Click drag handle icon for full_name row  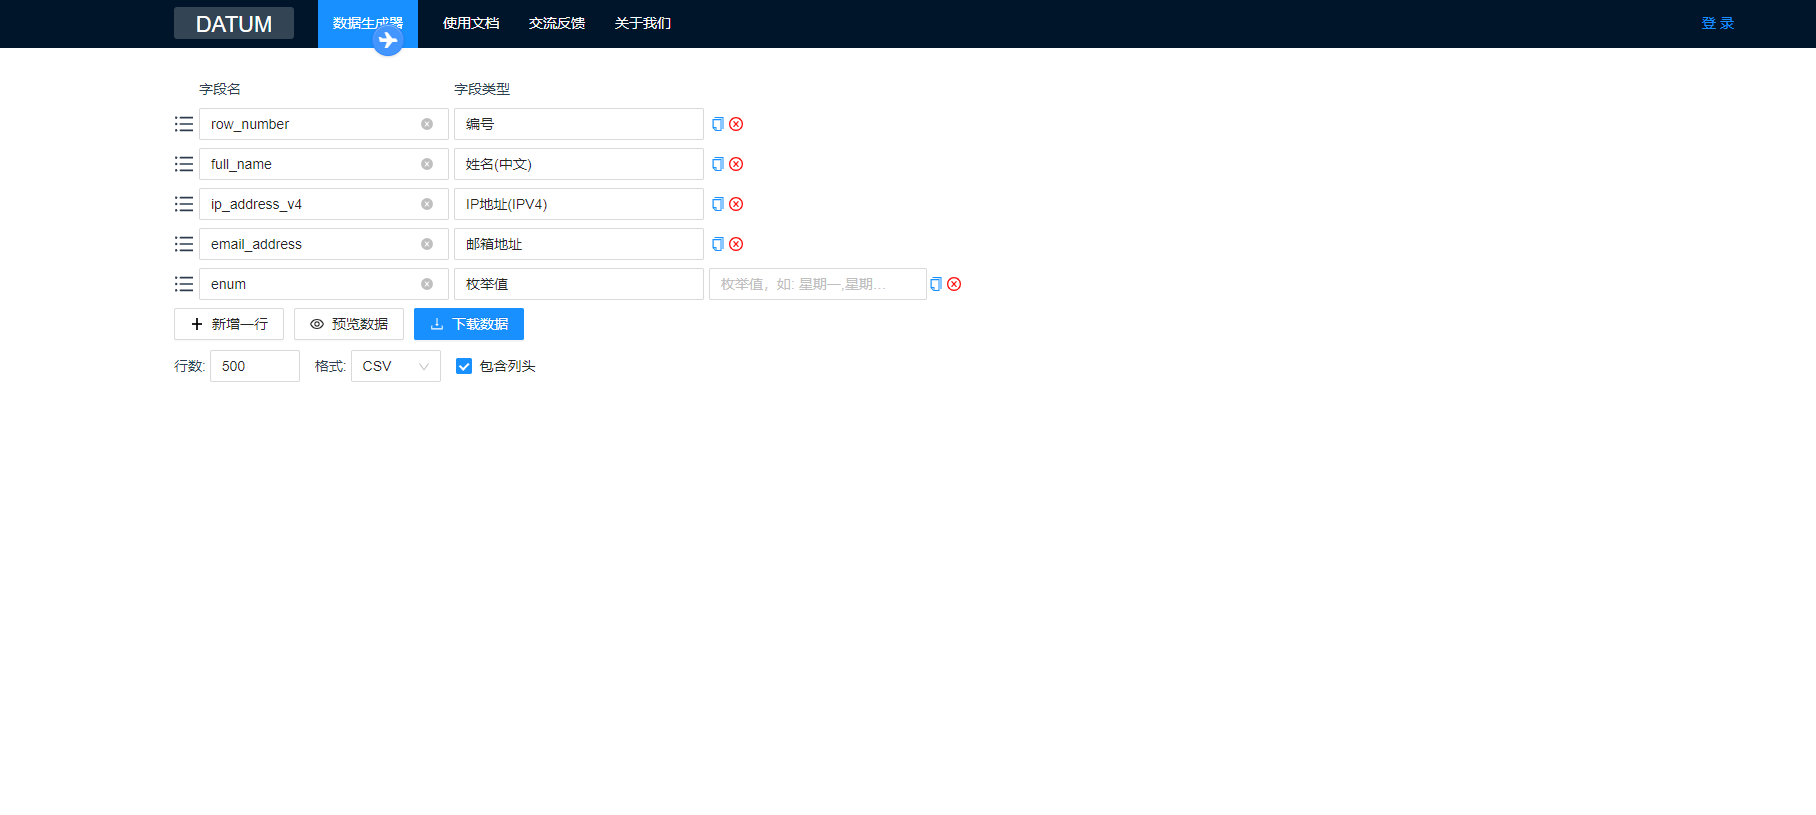coord(184,164)
